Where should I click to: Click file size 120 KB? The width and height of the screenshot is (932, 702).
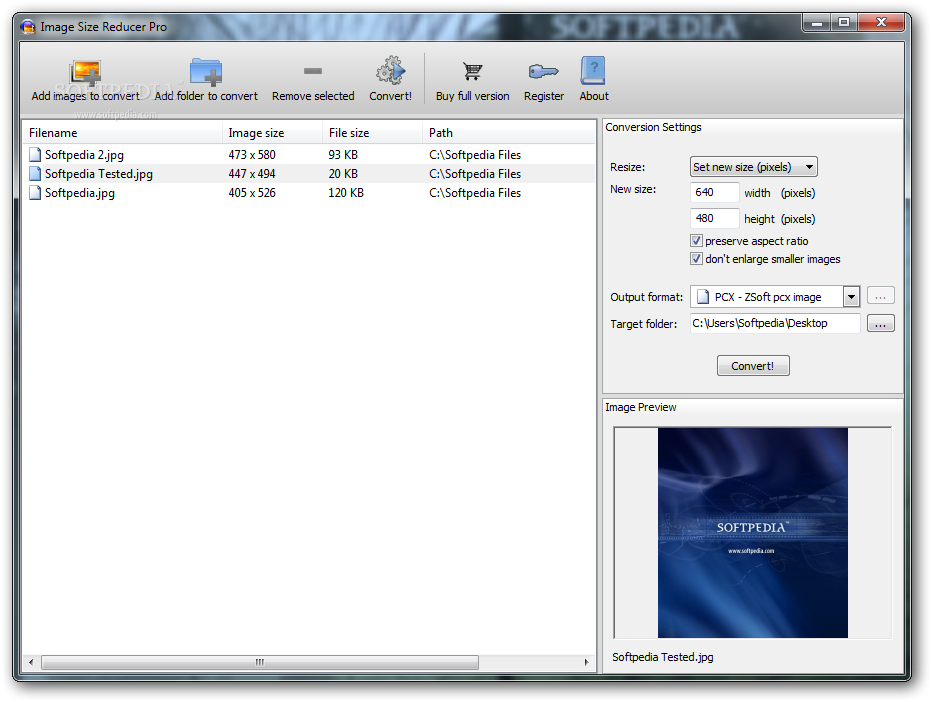(x=346, y=193)
